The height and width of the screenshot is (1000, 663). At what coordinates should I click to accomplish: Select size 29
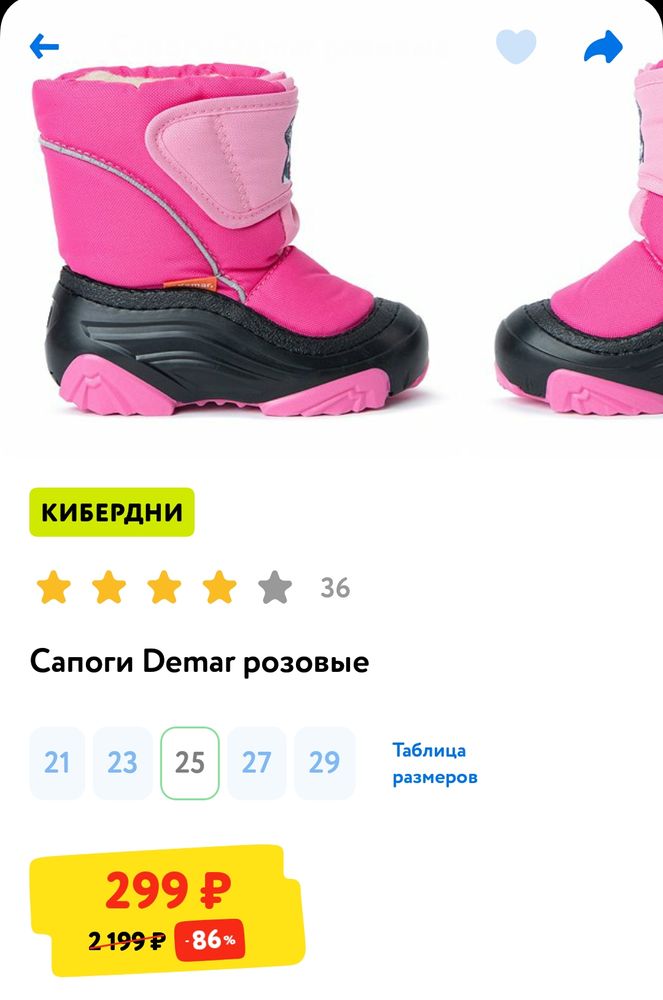[x=324, y=763]
